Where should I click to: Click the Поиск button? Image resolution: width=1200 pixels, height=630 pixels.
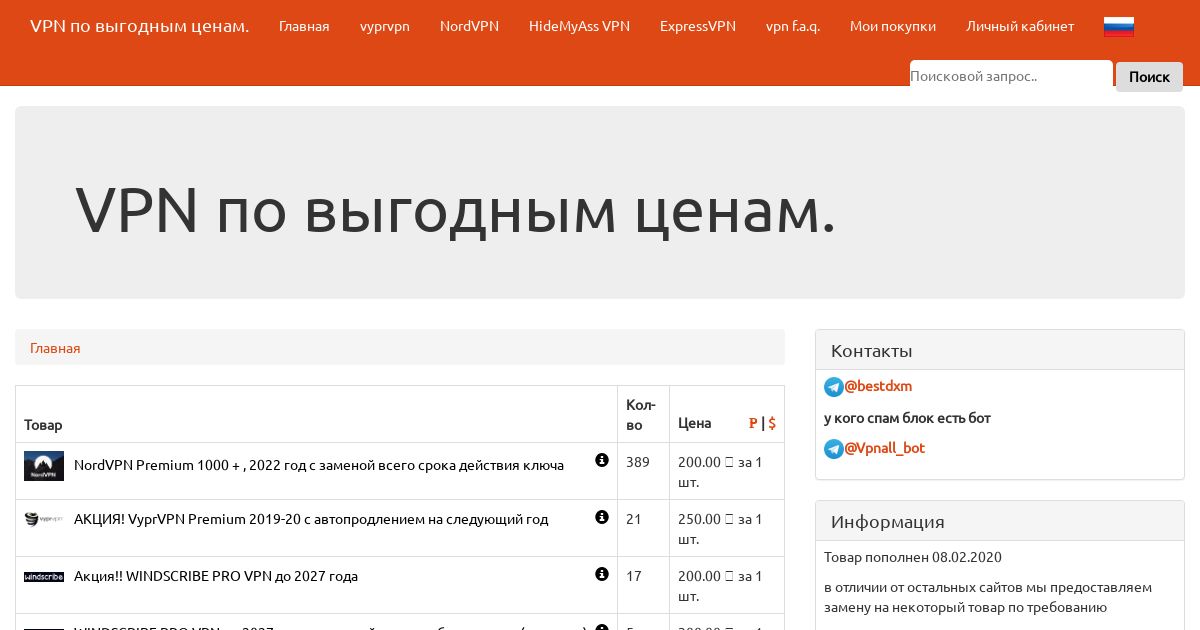(x=1149, y=76)
